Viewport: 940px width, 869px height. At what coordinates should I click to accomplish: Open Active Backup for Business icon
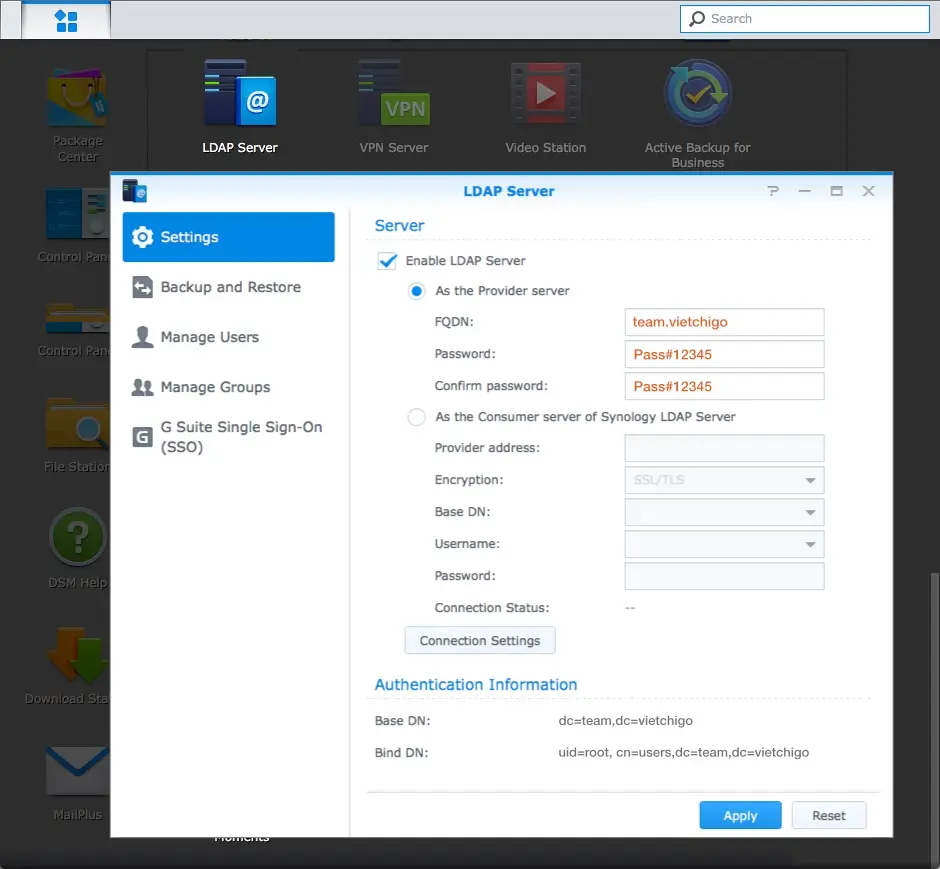click(697, 93)
